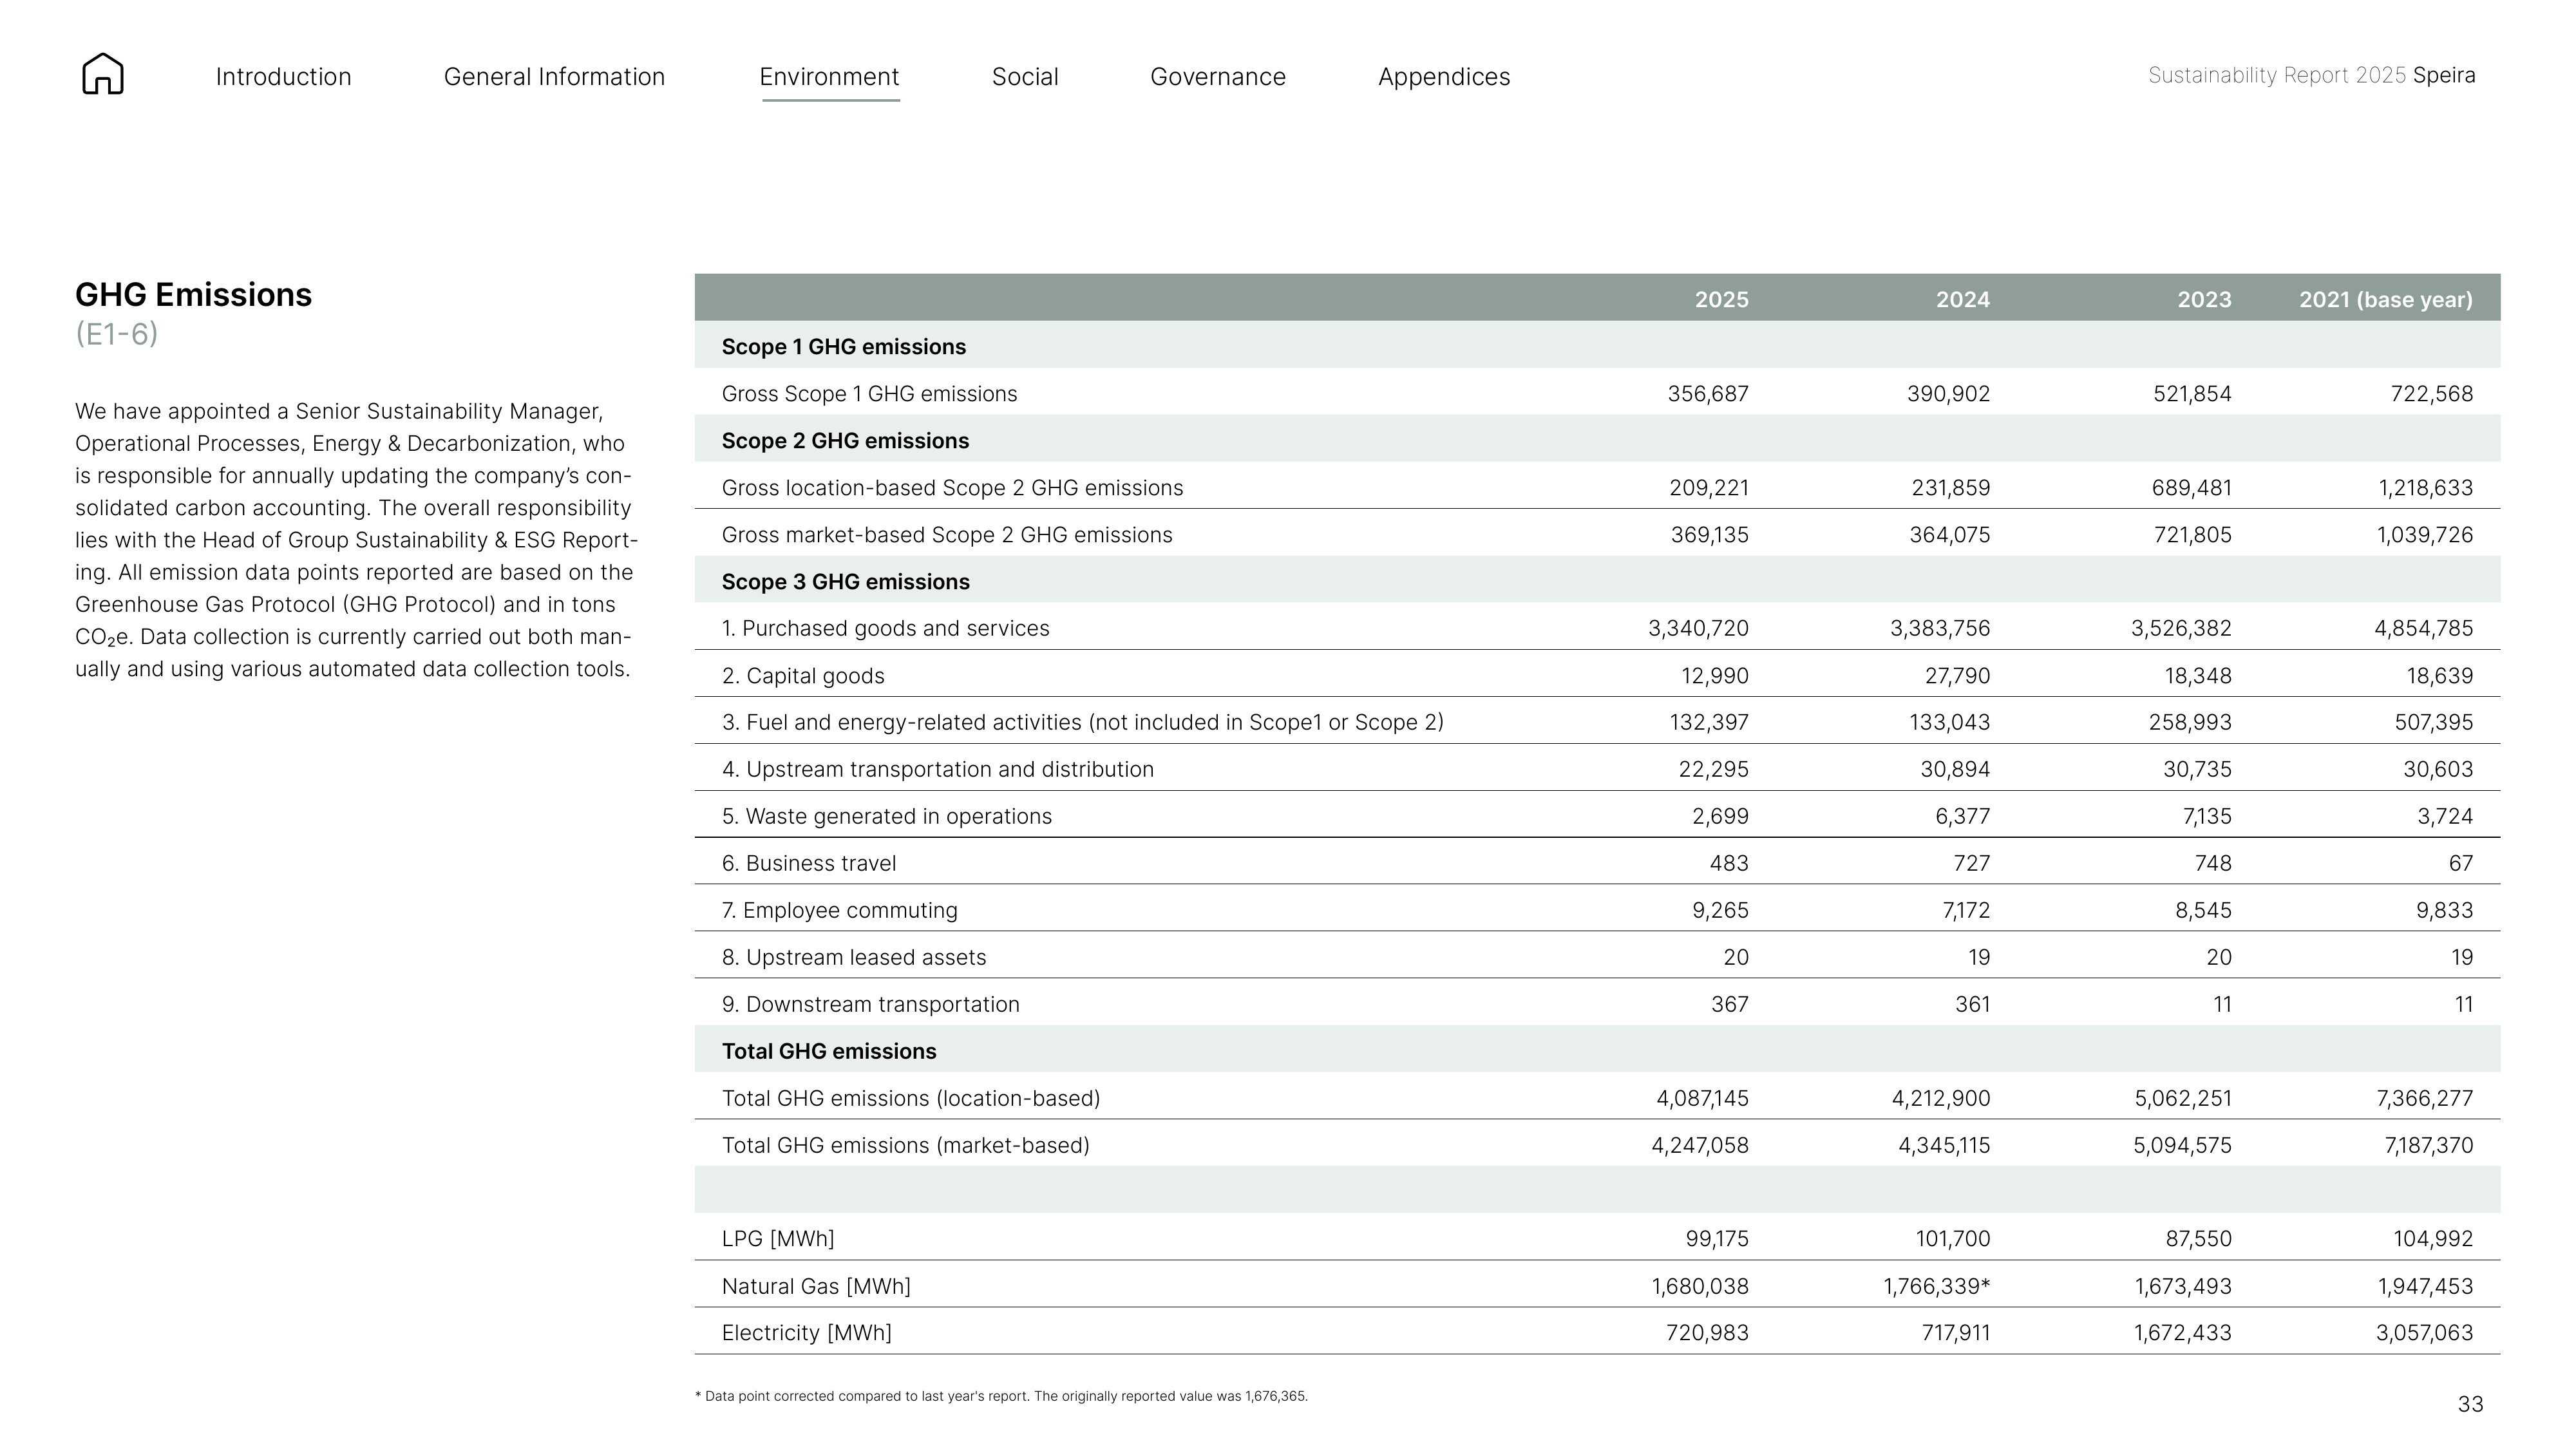
Task: Select the Environment tab
Action: tap(829, 77)
